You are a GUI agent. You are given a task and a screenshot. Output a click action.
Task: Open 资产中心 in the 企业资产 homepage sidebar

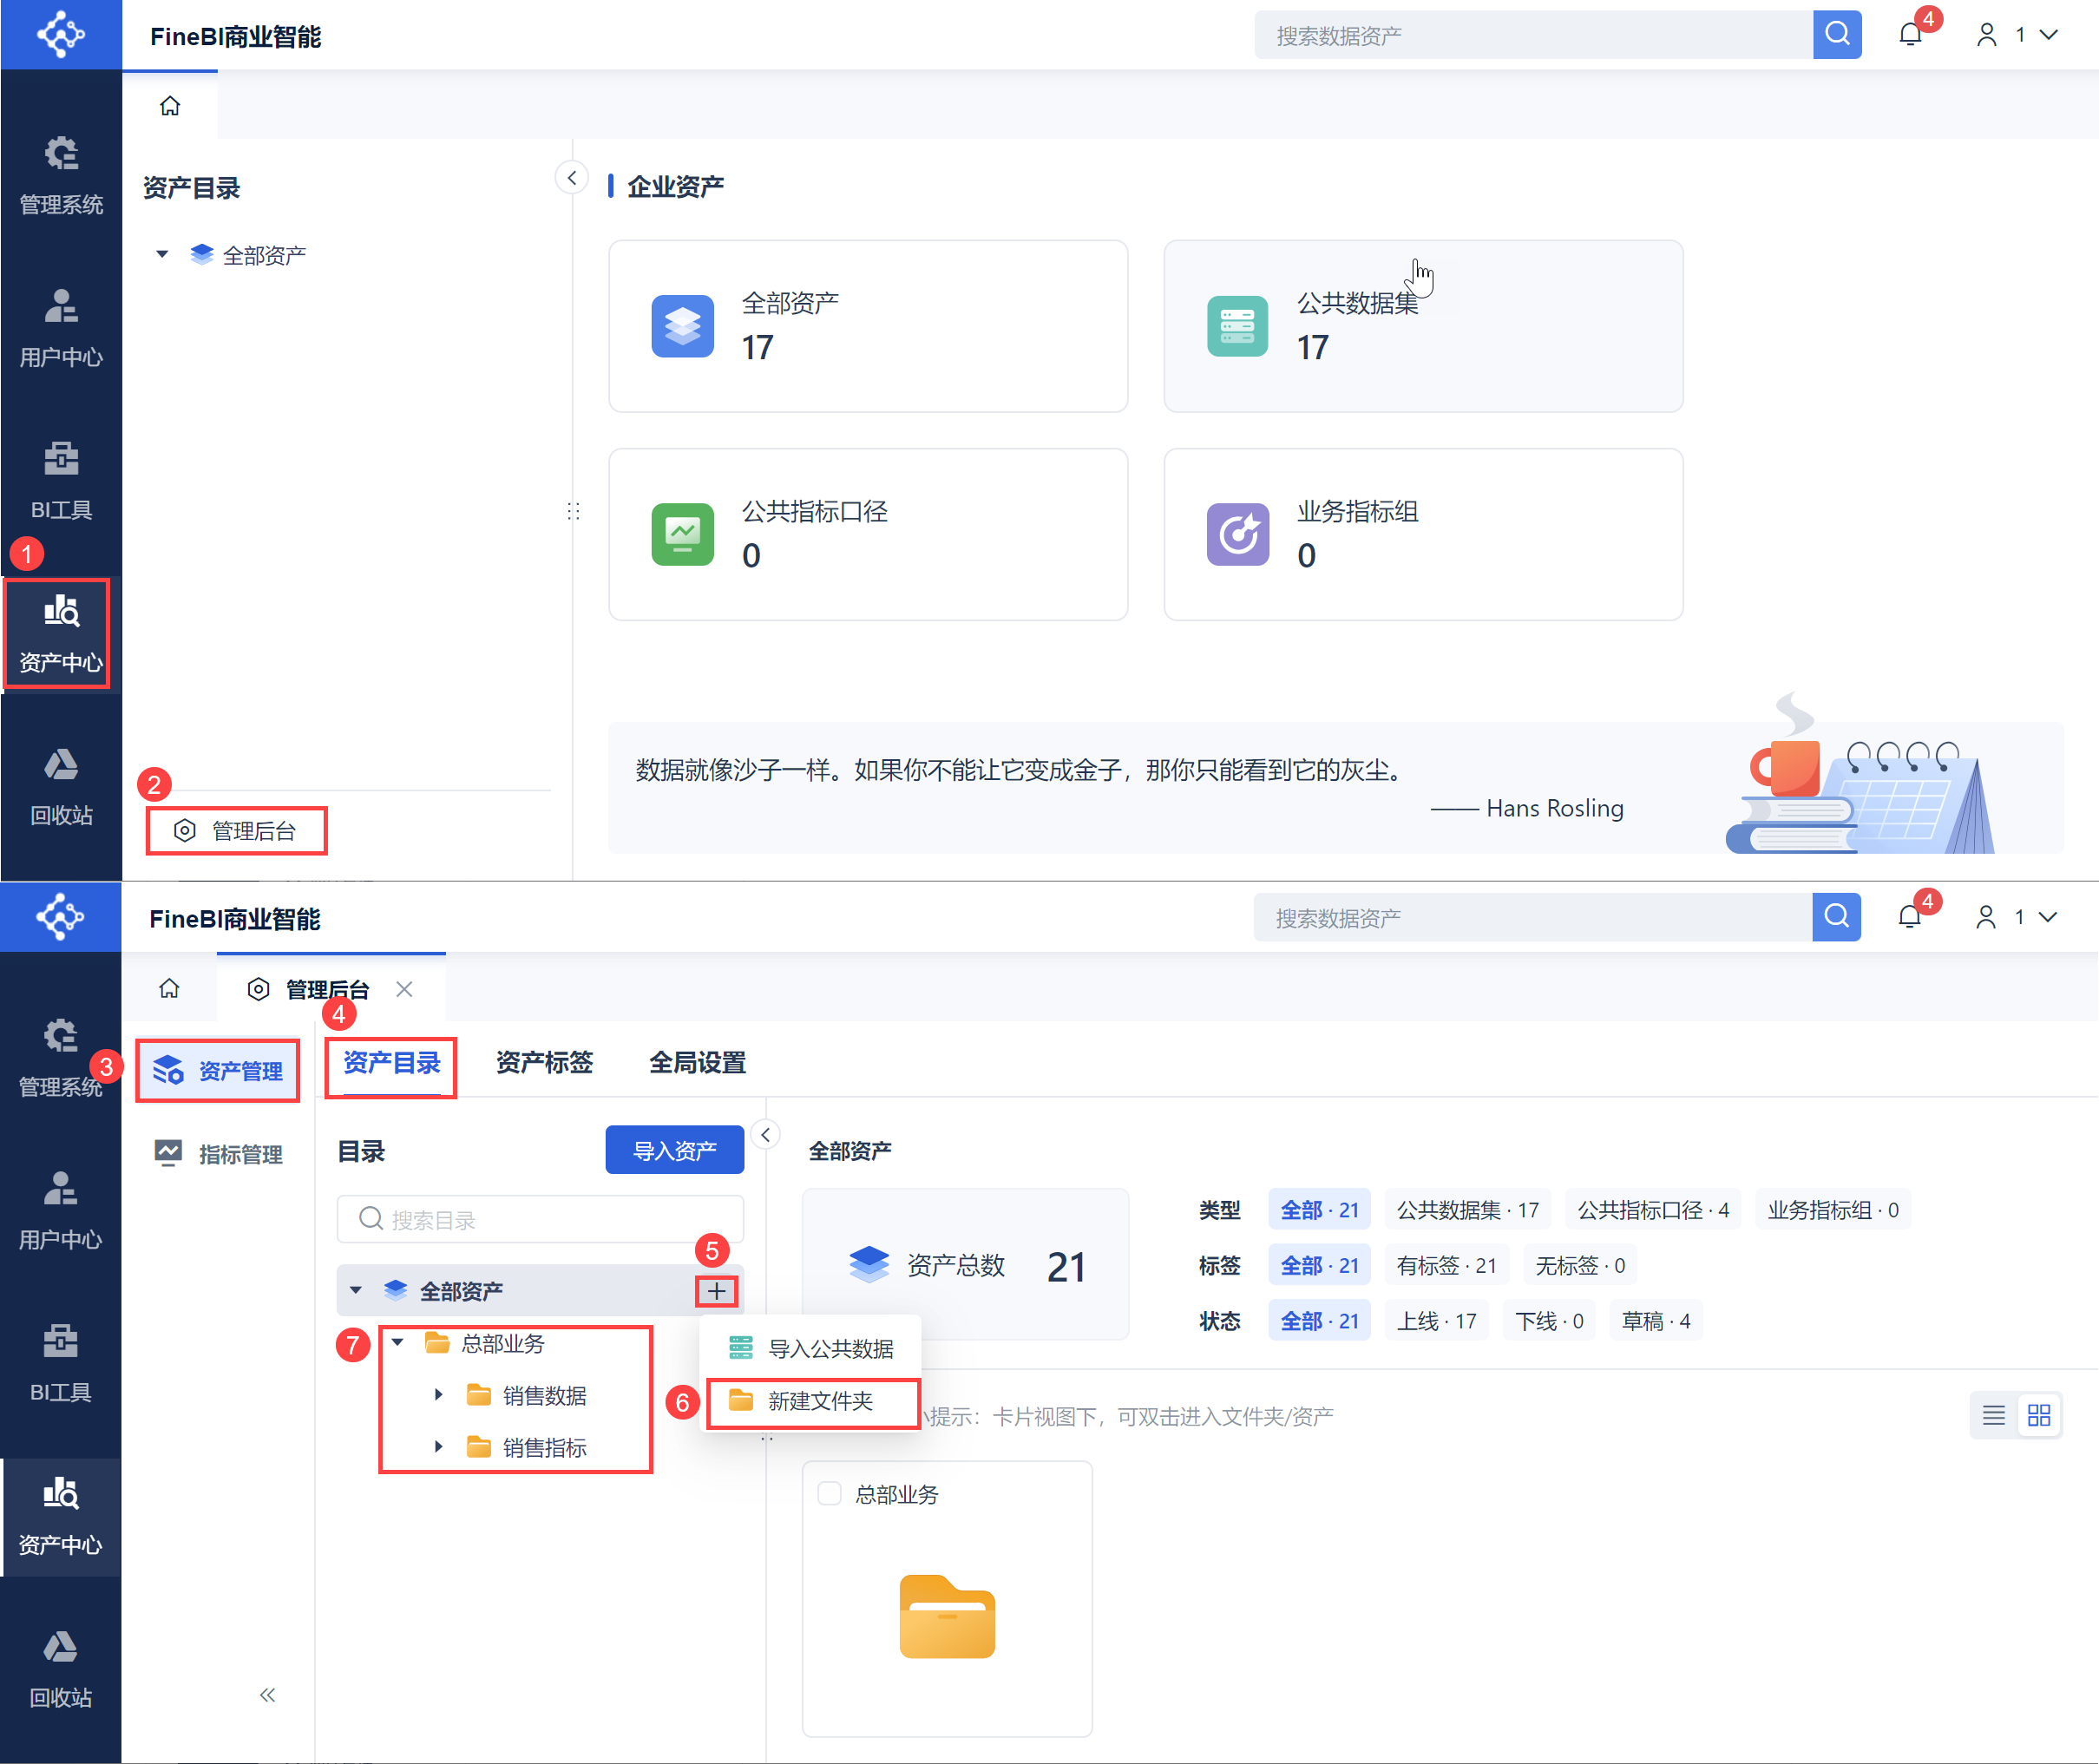pos(61,634)
